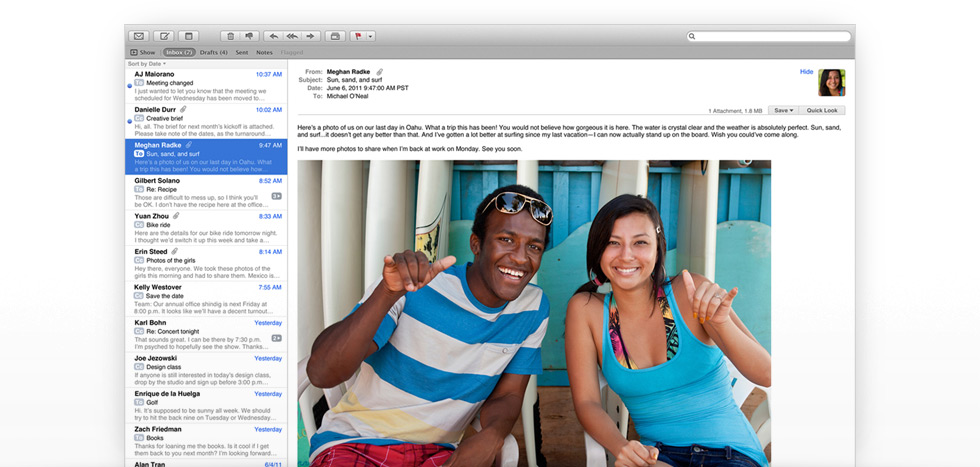
Task: Compose a new message
Action: [165, 36]
